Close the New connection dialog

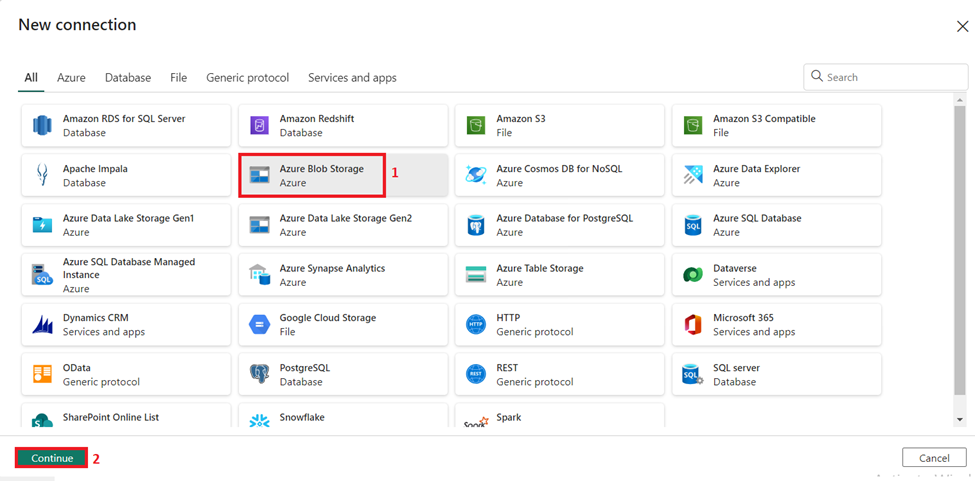961,25
